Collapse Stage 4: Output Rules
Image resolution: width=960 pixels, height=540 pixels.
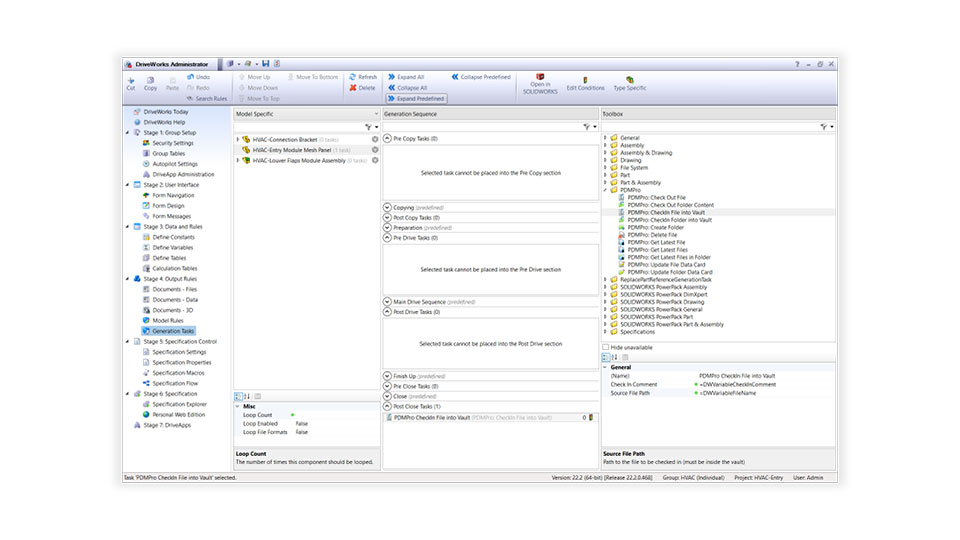pos(128,279)
